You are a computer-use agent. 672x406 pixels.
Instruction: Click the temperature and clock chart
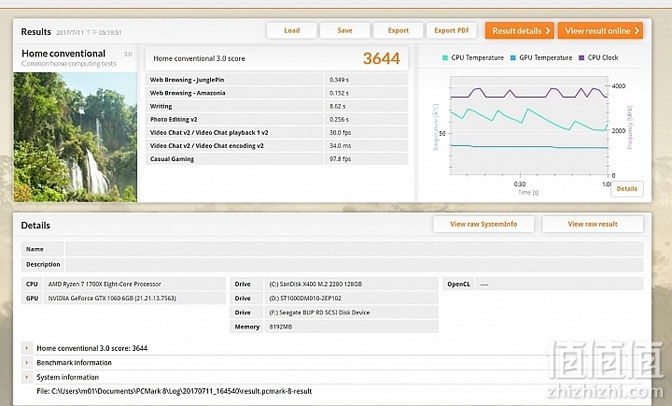529,126
